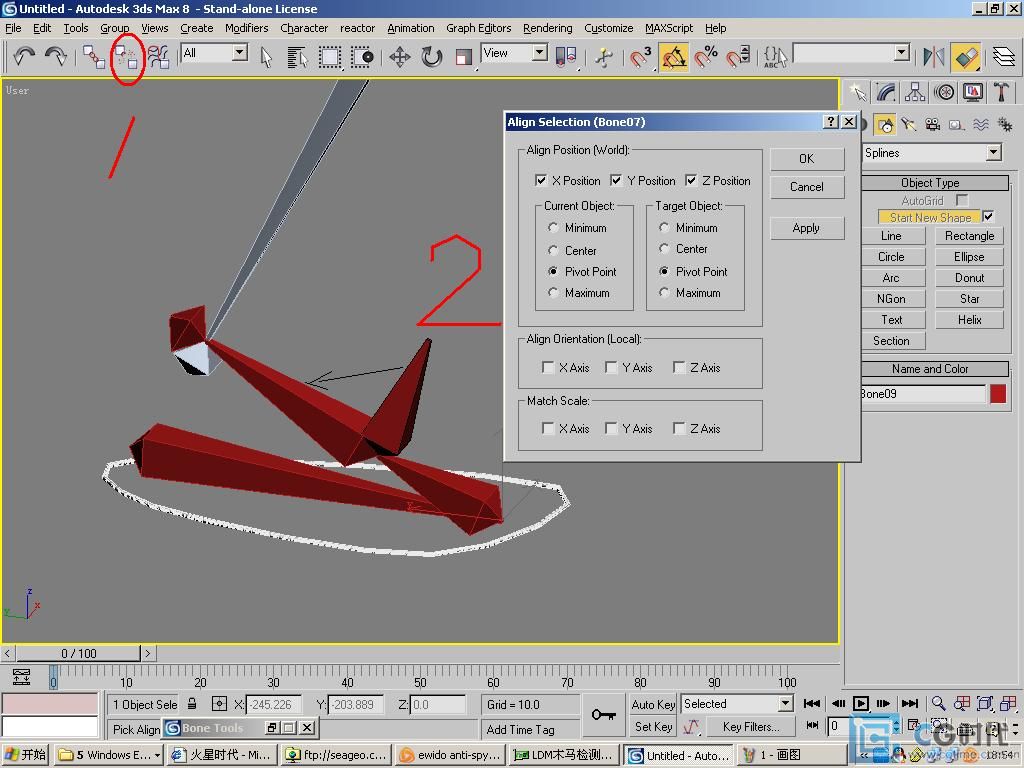Collapse the Object Type rollout
This screenshot has width=1024, height=768.
pos(931,183)
